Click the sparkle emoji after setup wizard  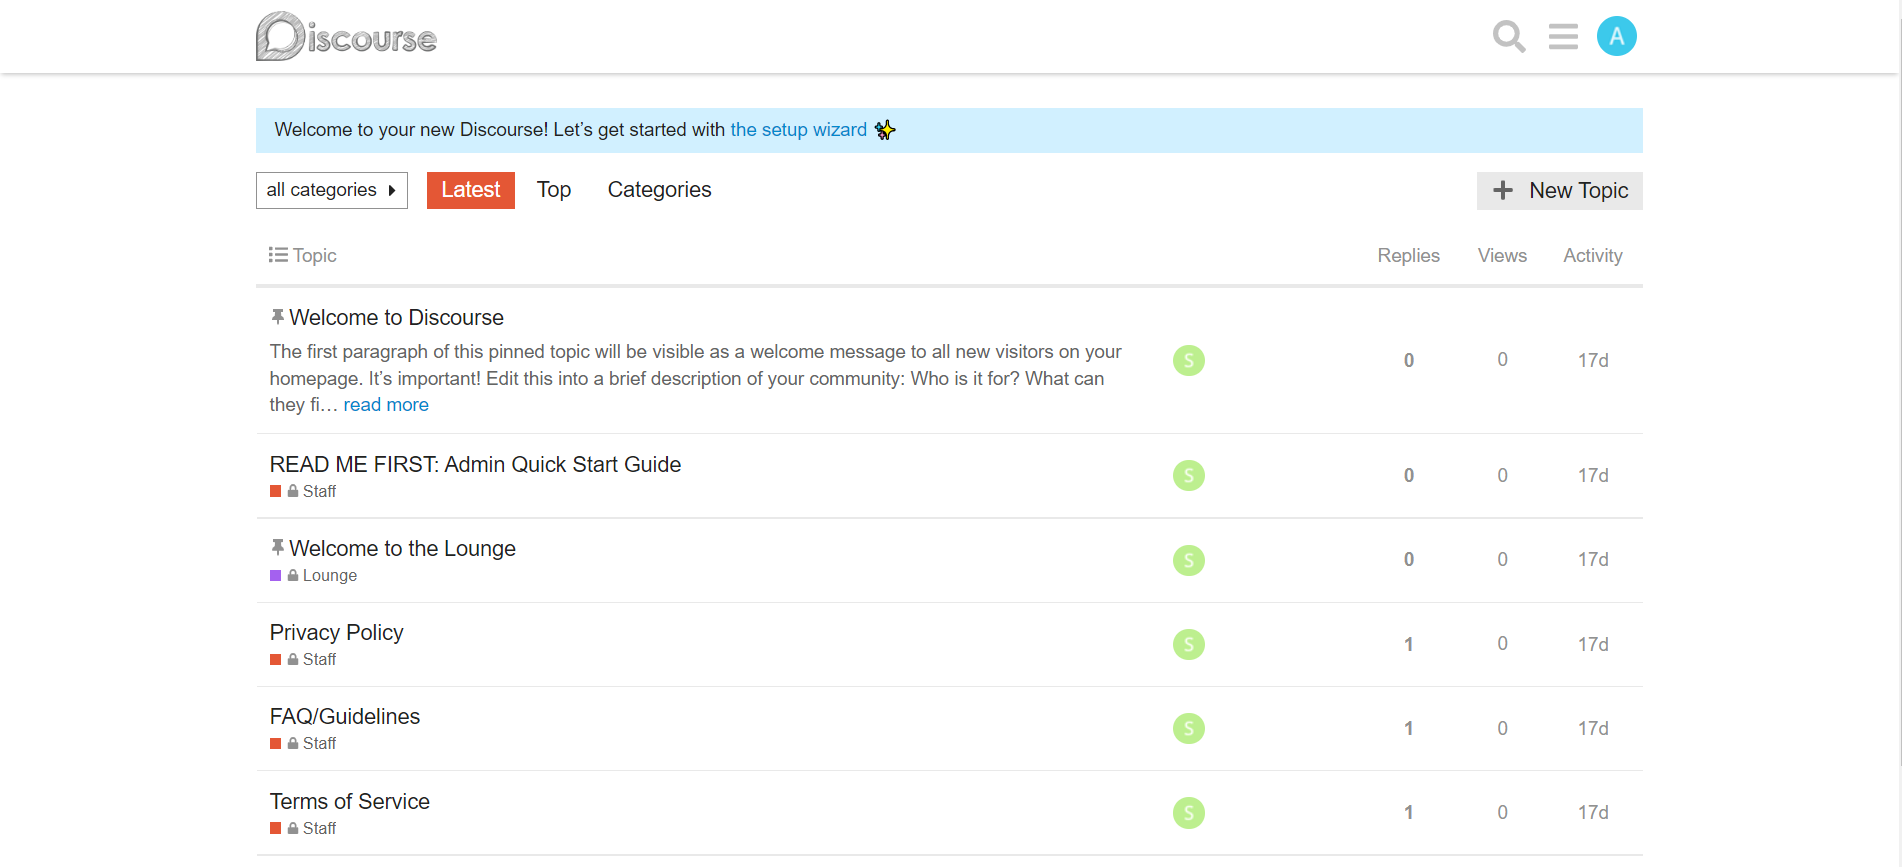tap(885, 130)
